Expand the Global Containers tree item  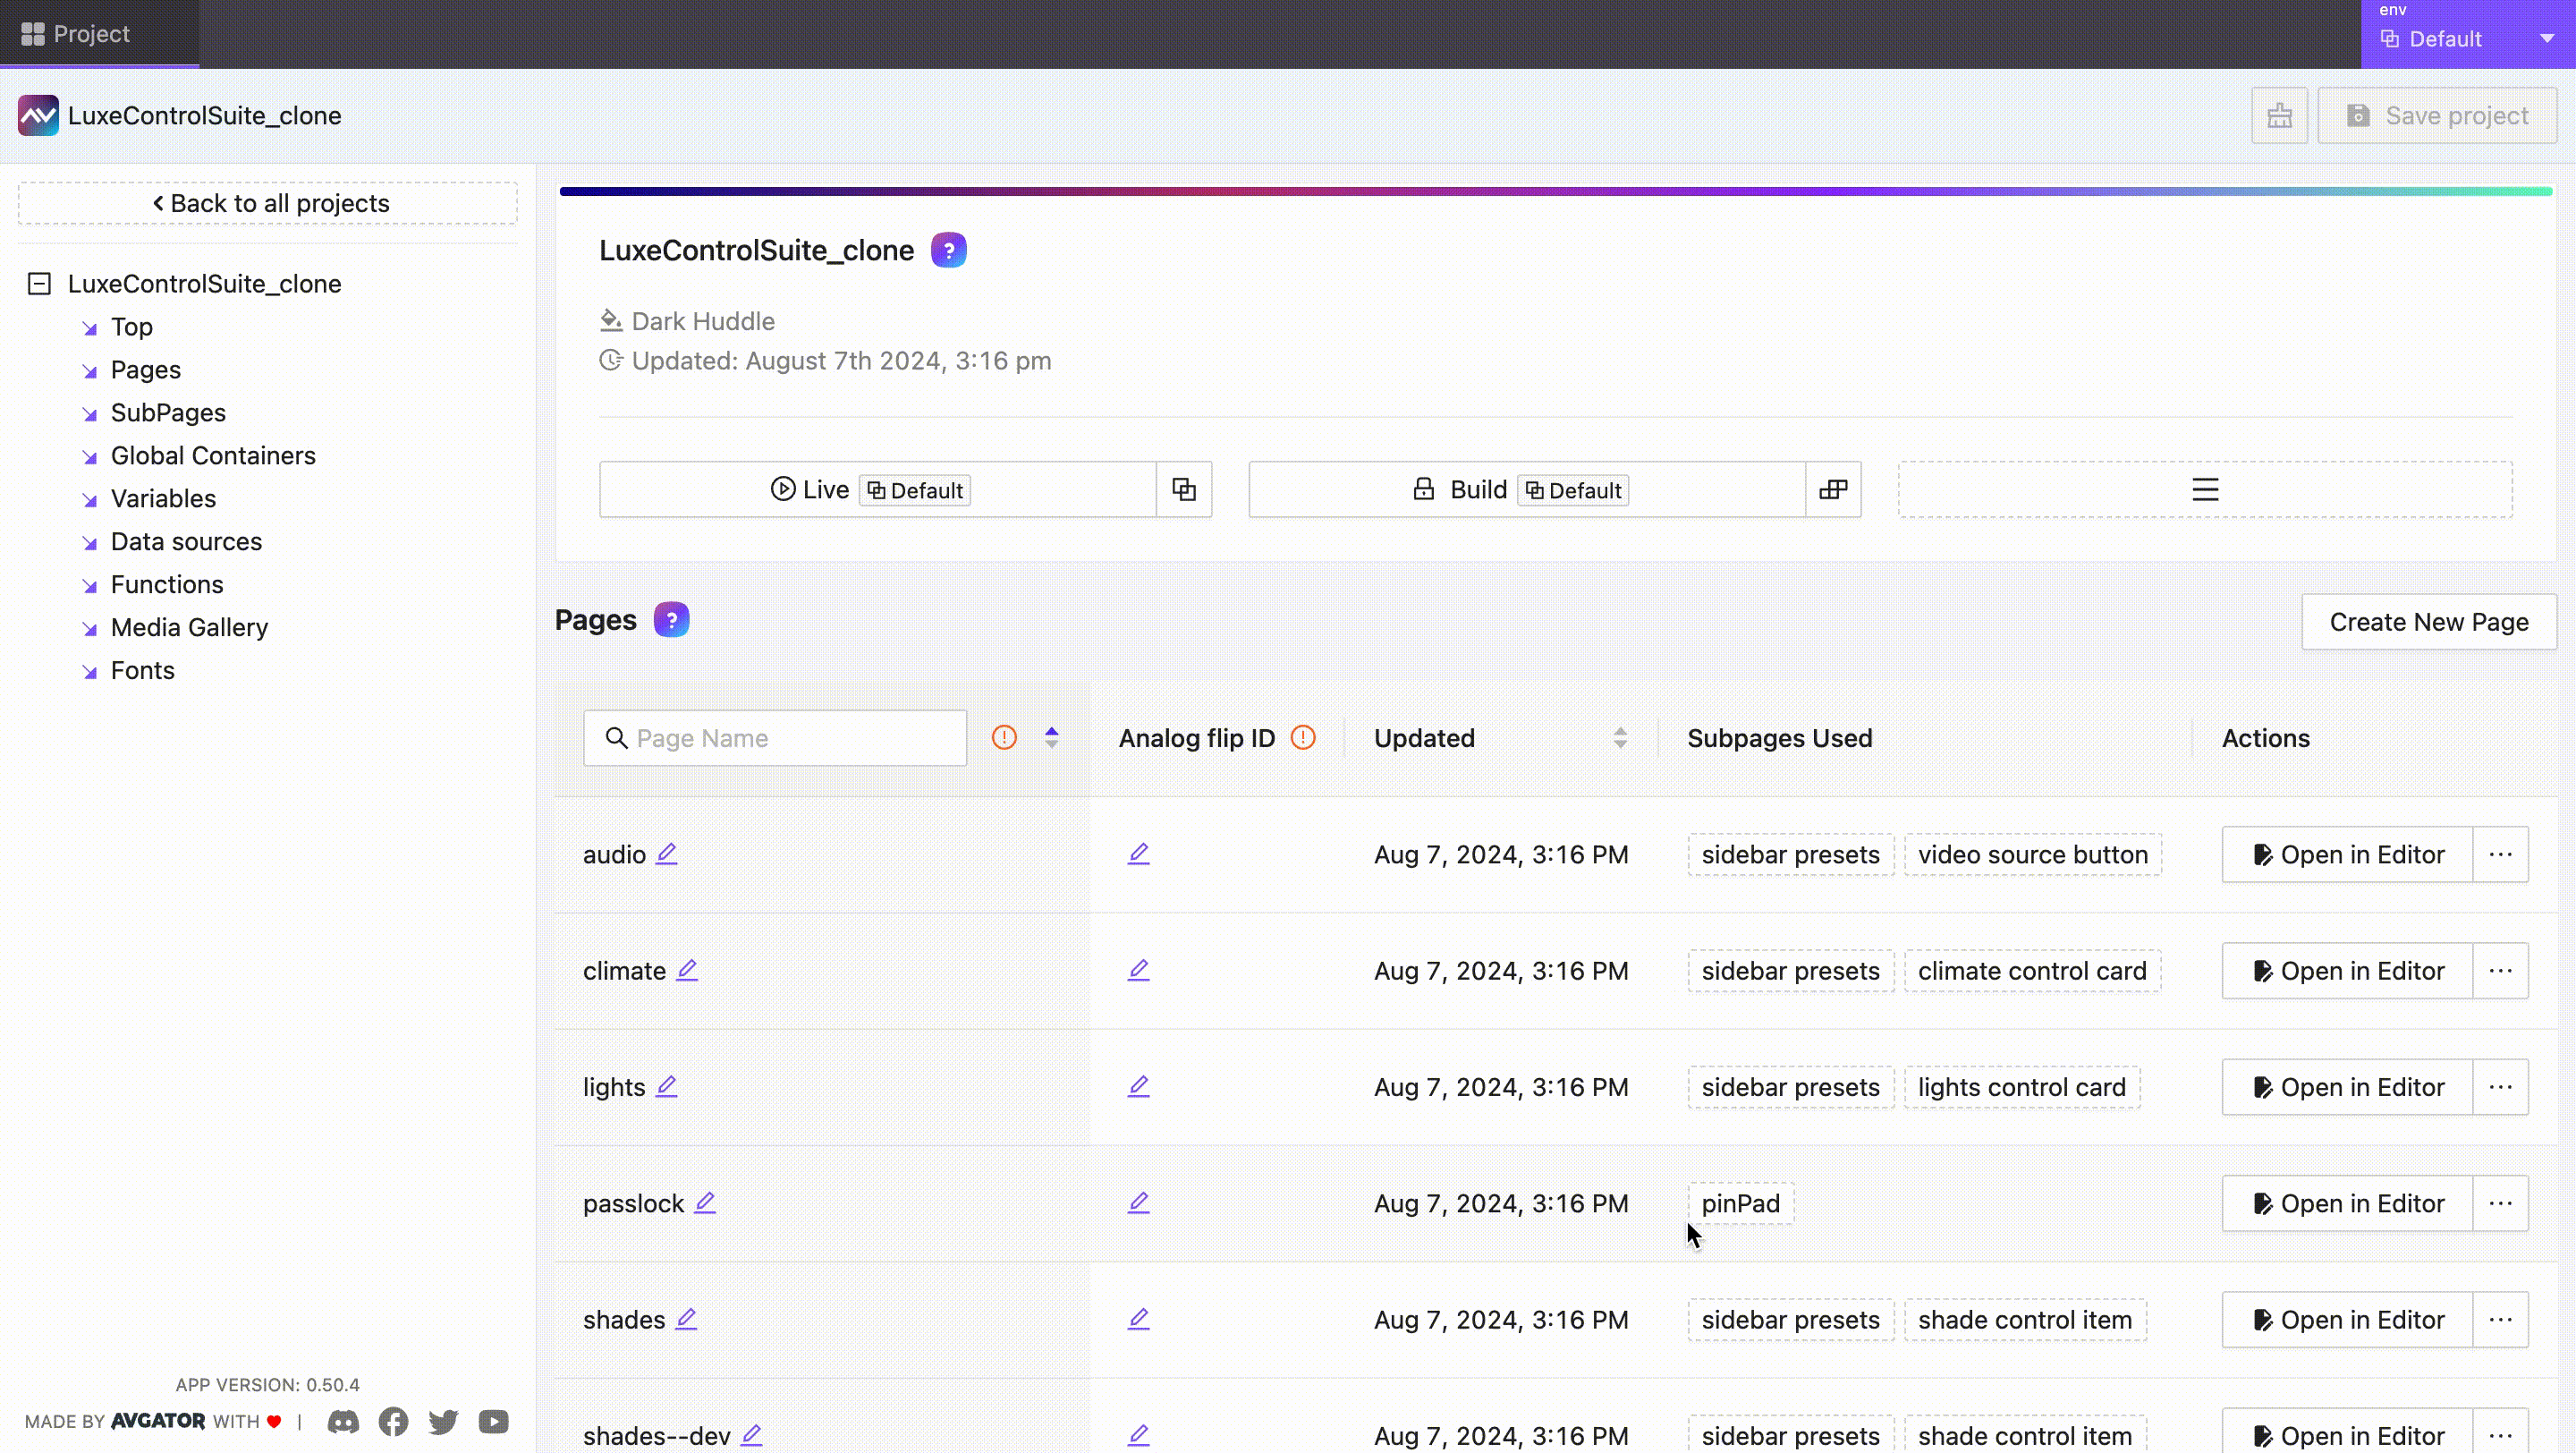pyautogui.click(x=89, y=456)
